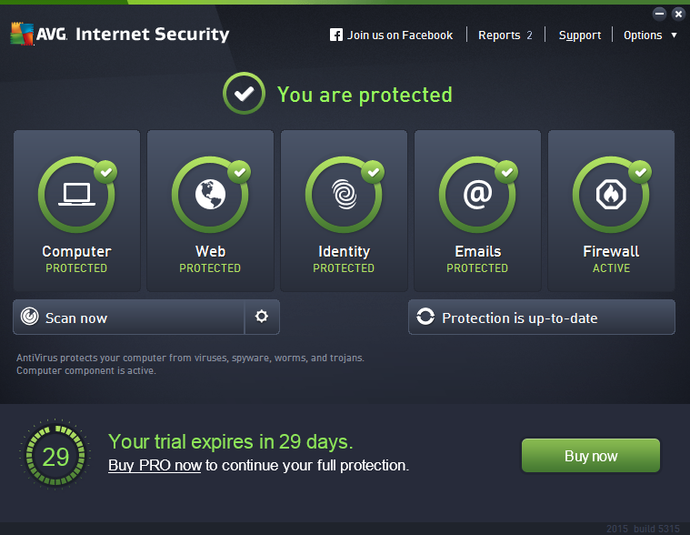Image resolution: width=690 pixels, height=535 pixels.
Task: Open the Emails at-sign icon
Action: pyautogui.click(x=477, y=195)
